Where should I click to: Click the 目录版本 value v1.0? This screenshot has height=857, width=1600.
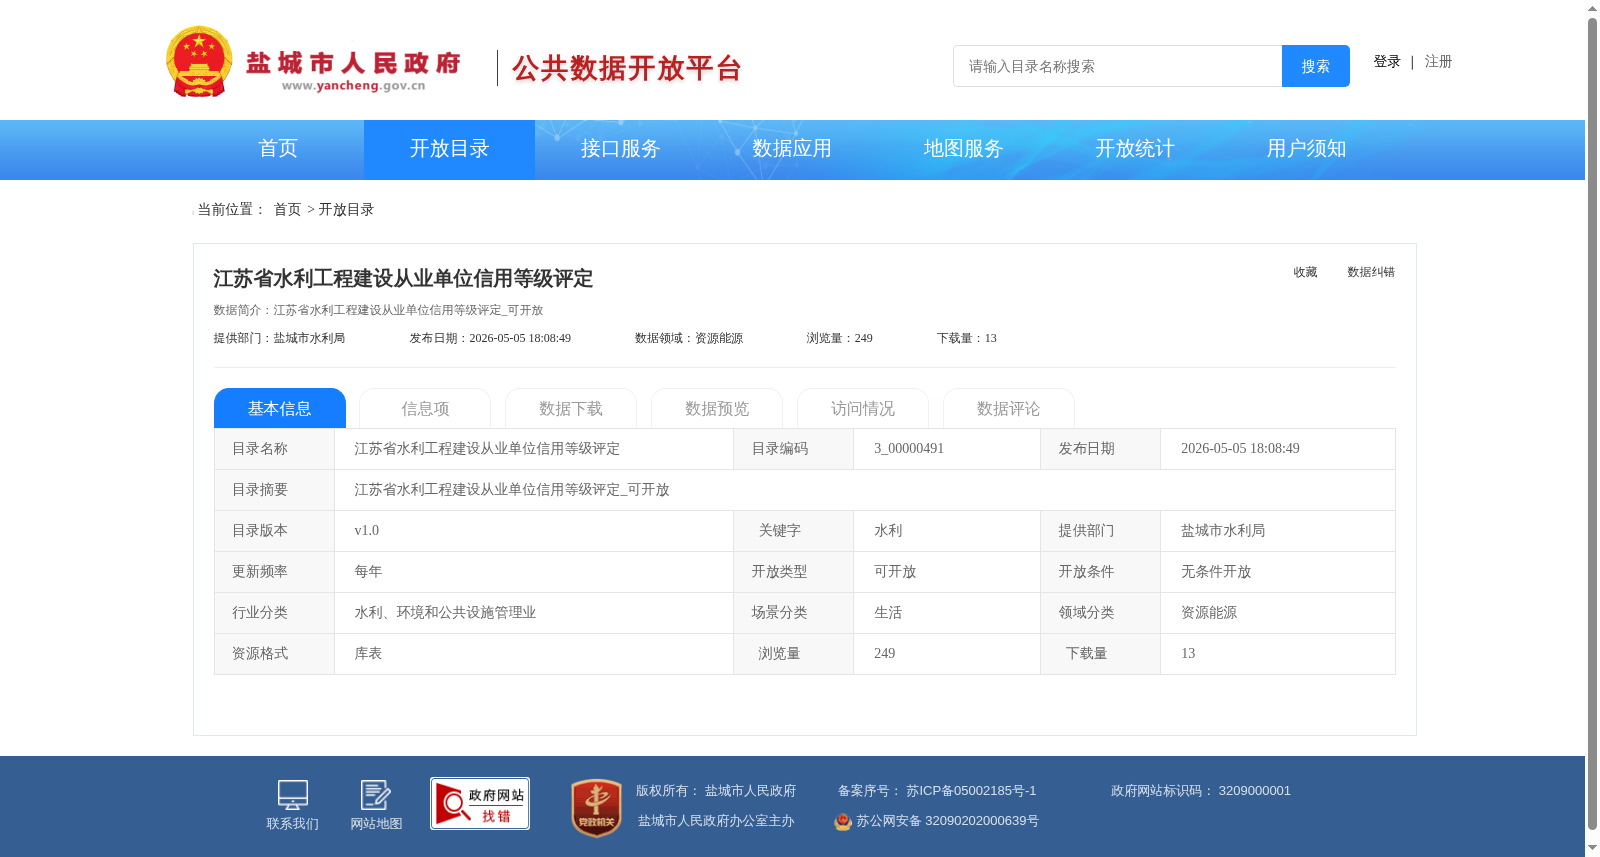pyautogui.click(x=367, y=531)
